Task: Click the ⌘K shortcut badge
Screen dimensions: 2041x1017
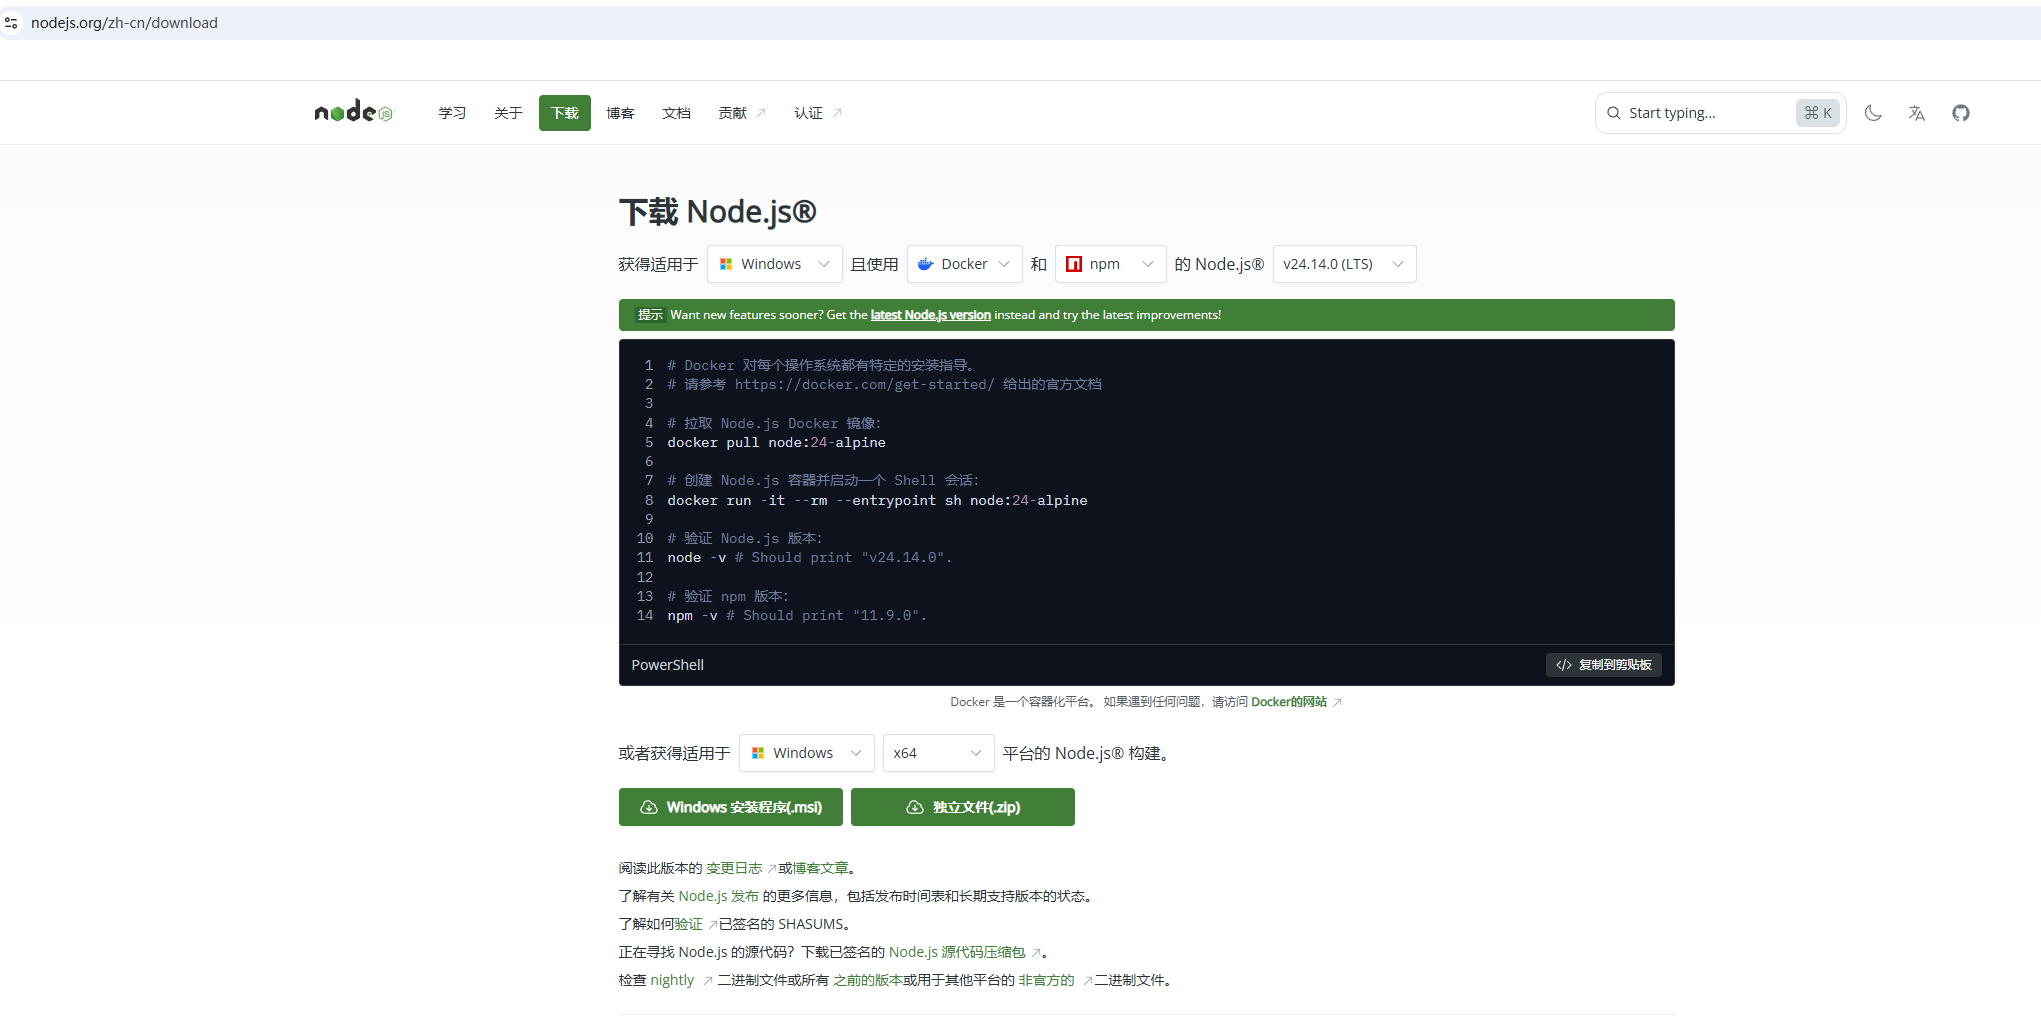Action: point(1817,113)
